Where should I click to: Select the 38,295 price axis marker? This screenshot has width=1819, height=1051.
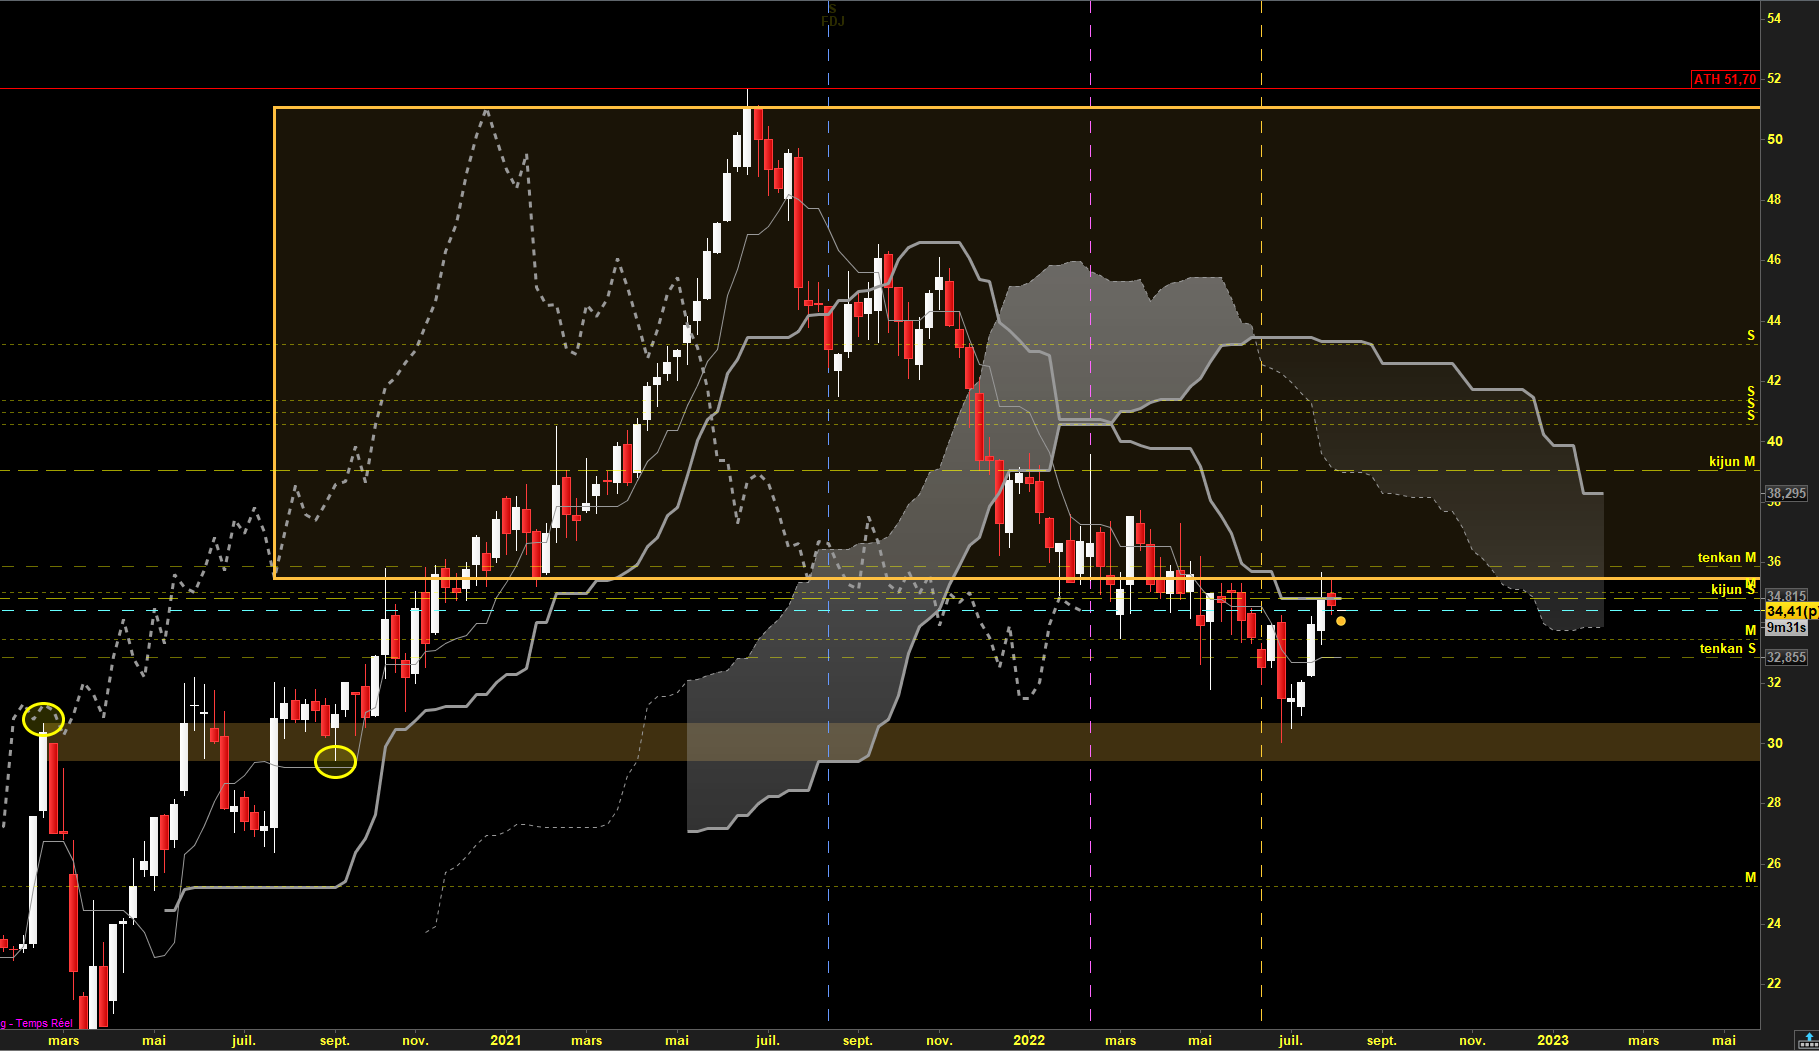1786,493
